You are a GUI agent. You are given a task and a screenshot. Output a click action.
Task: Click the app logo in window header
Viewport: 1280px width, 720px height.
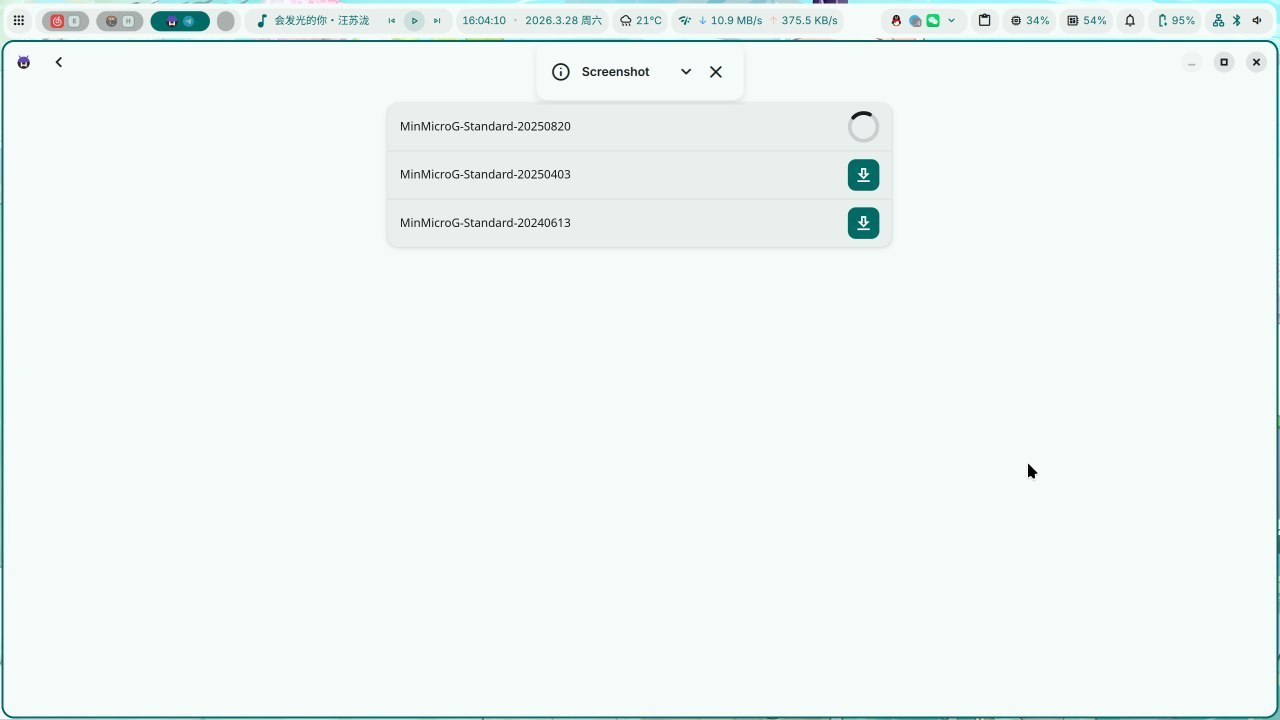(x=24, y=62)
